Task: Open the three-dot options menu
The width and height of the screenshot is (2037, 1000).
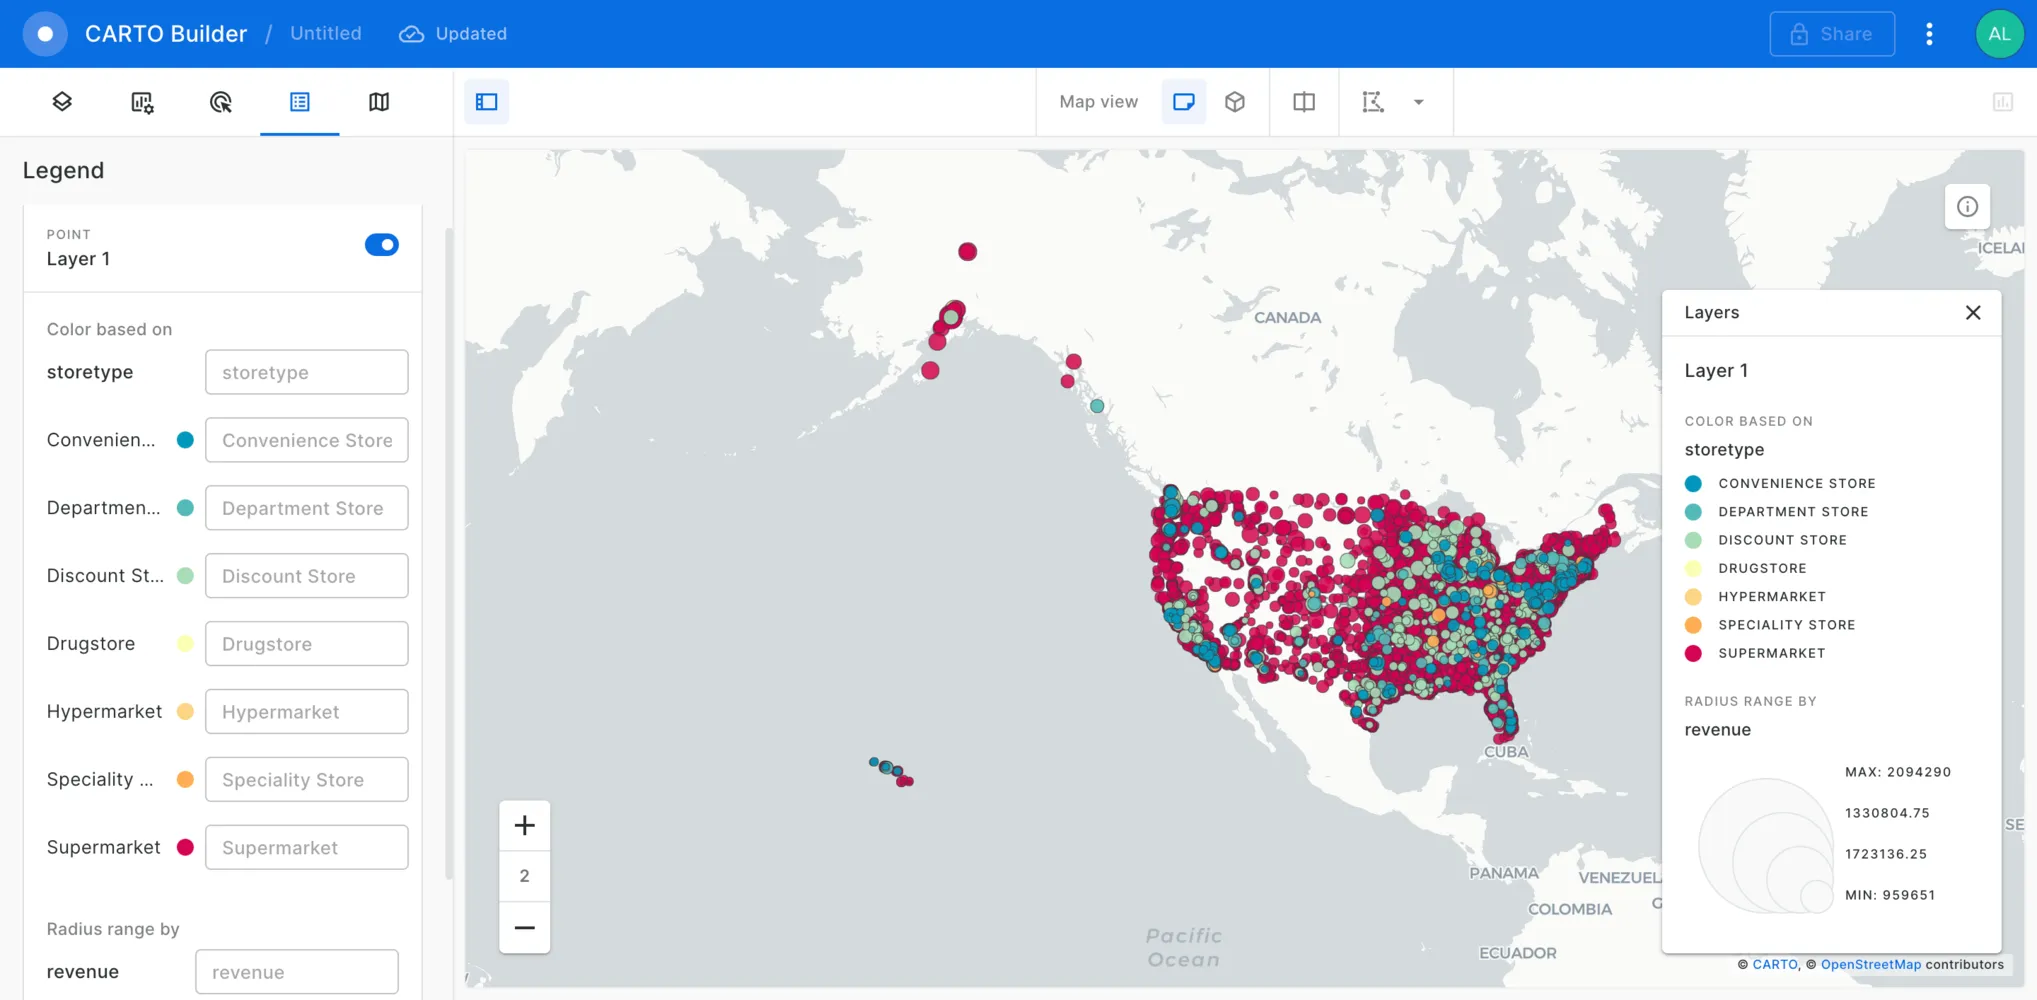Action: 1929,33
